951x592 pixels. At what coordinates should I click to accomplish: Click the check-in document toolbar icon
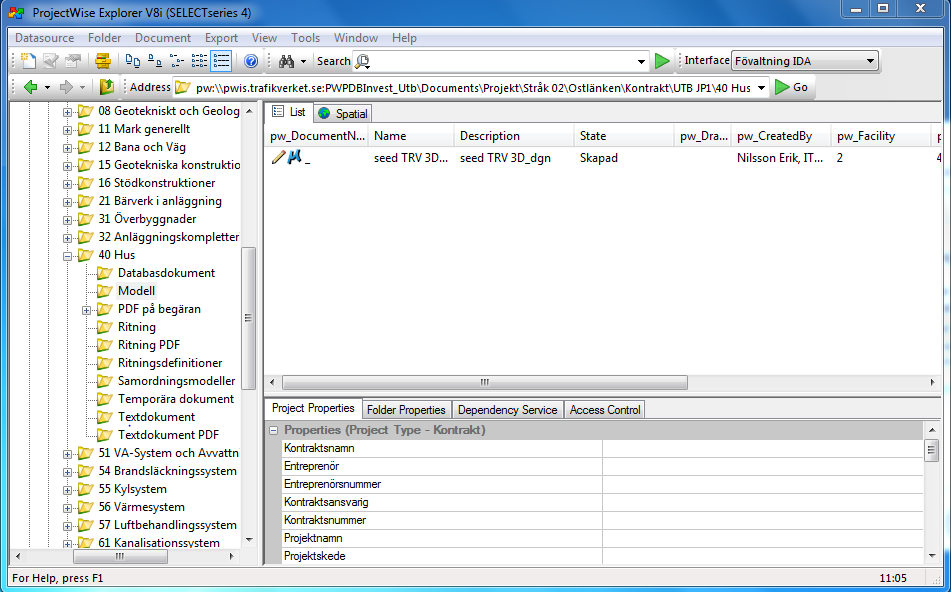[50, 61]
